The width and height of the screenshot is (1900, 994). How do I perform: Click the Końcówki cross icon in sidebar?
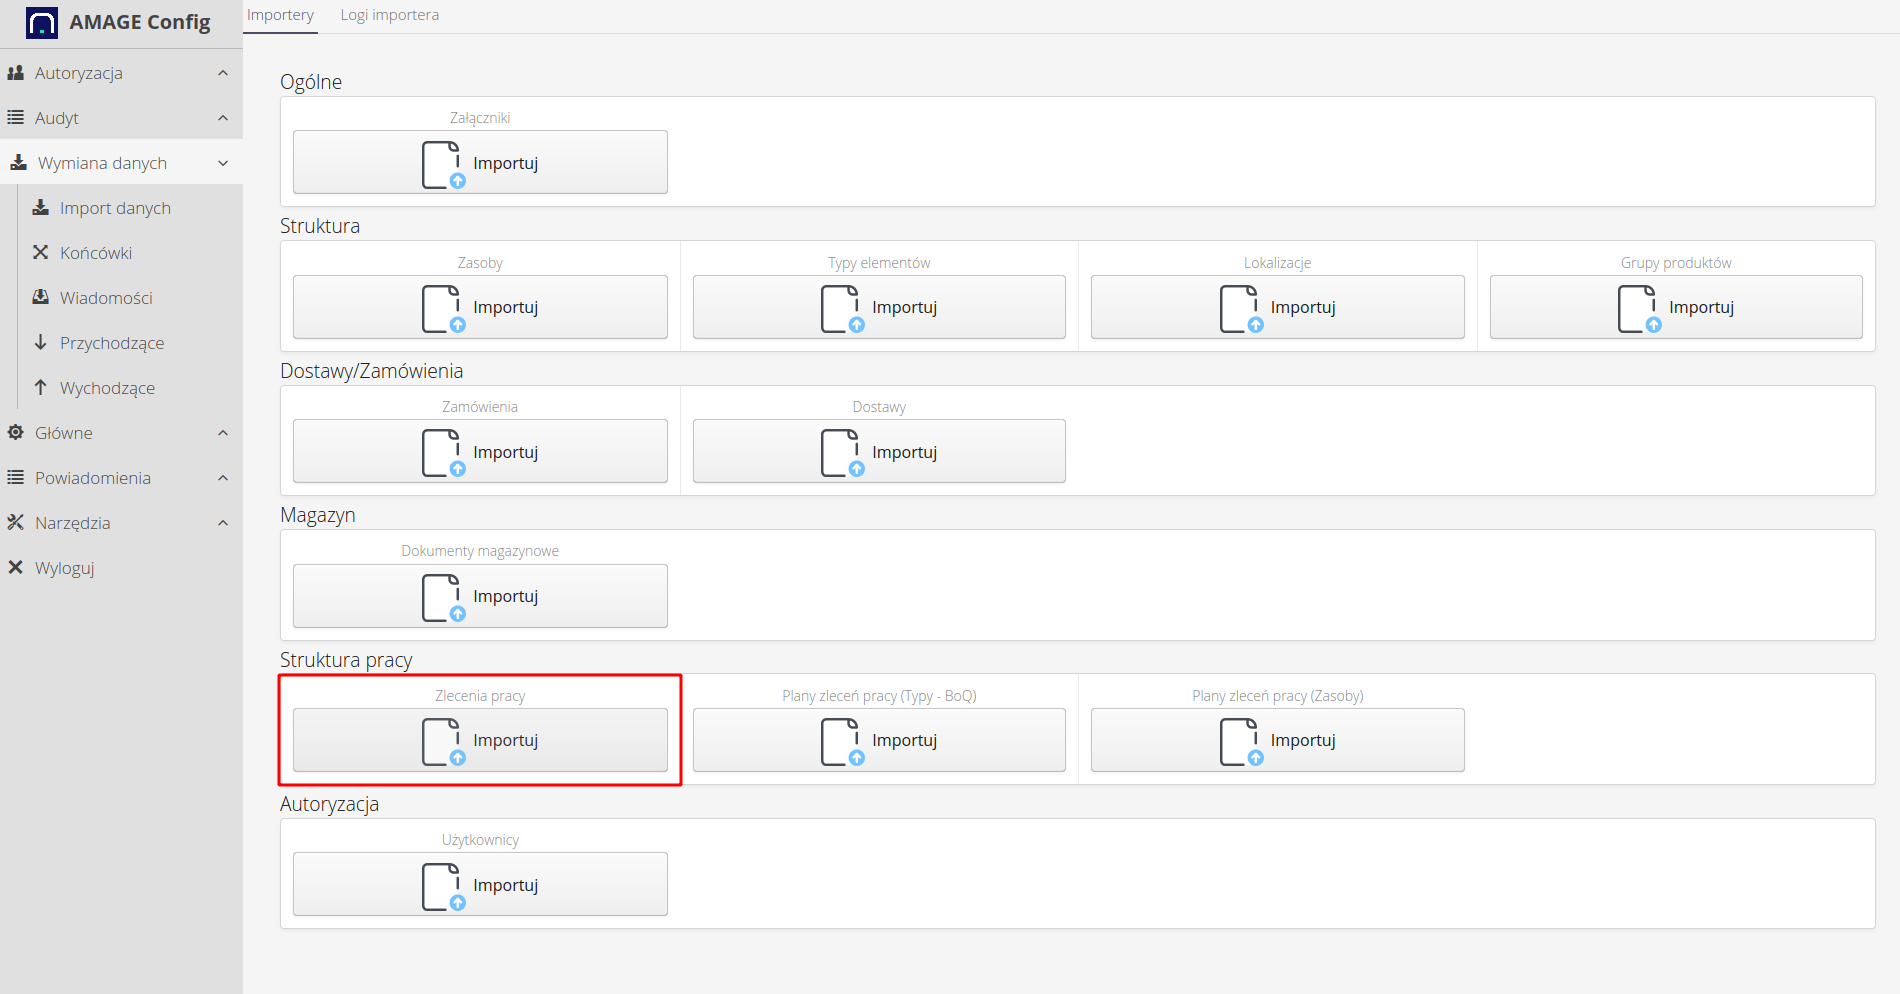41,253
